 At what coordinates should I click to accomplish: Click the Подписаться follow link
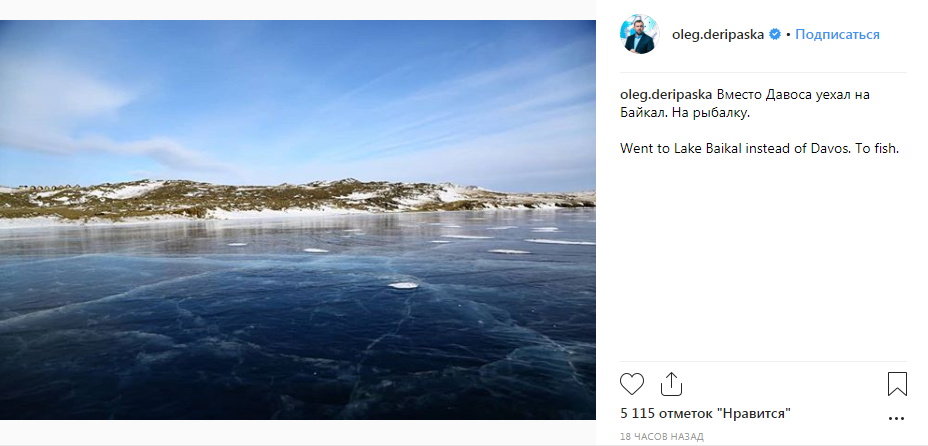point(837,35)
